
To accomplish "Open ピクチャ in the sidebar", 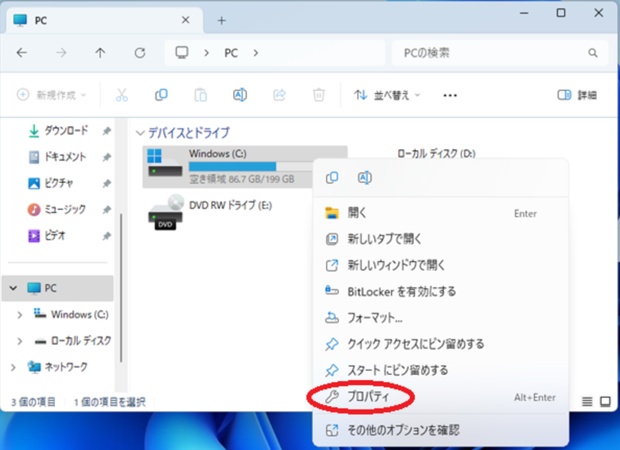I will pos(51,183).
